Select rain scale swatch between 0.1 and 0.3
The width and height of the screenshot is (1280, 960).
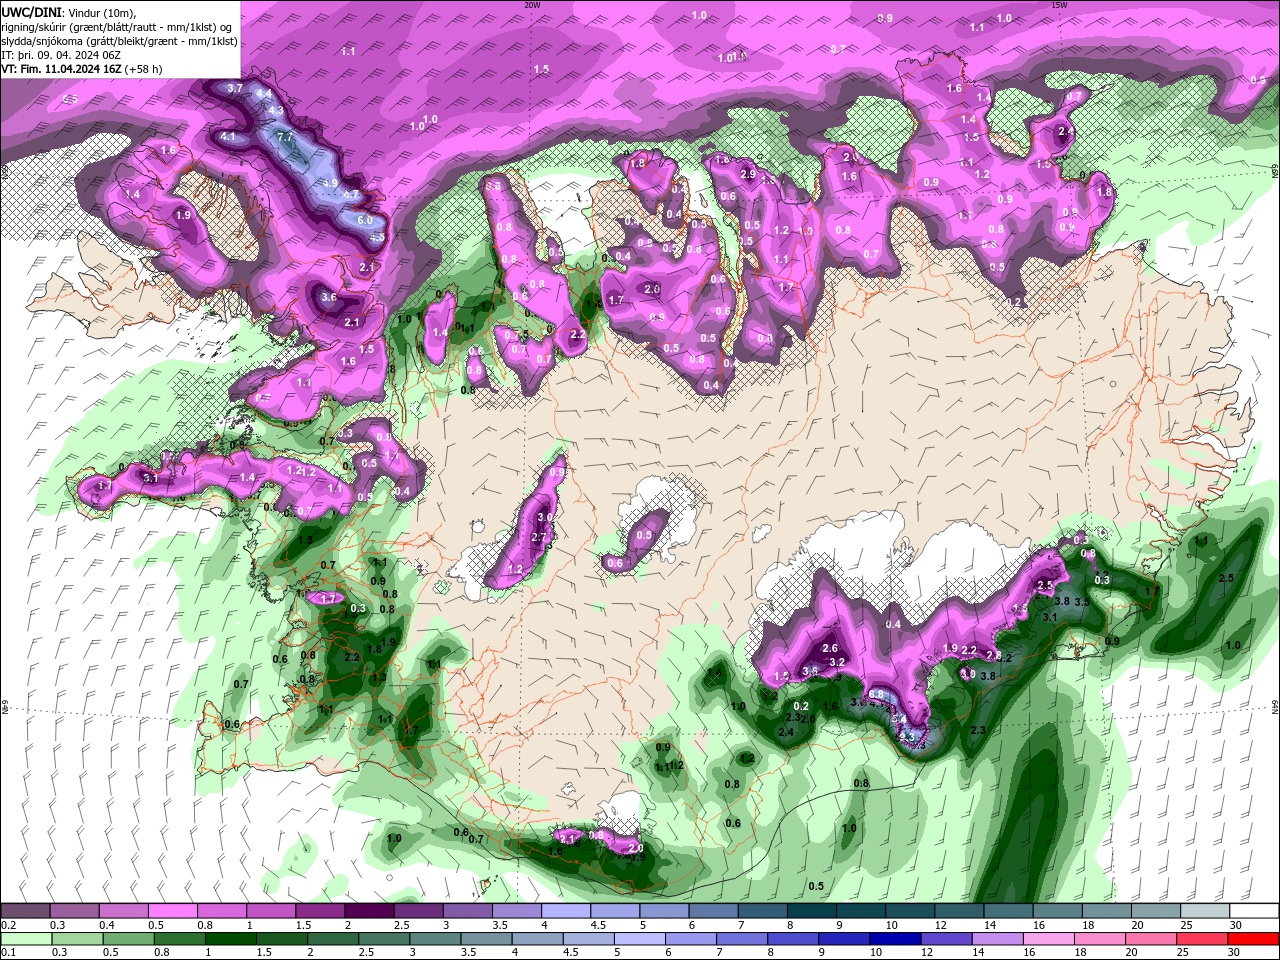26,938
